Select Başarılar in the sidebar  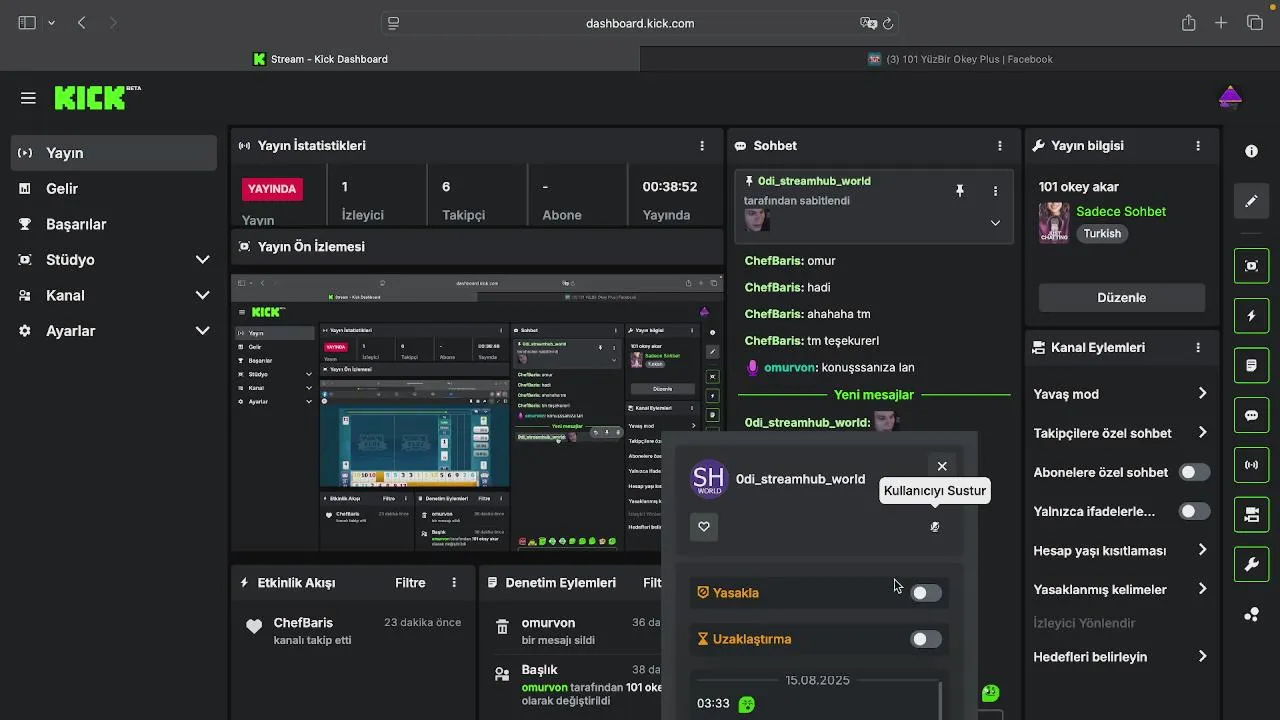click(x=114, y=224)
